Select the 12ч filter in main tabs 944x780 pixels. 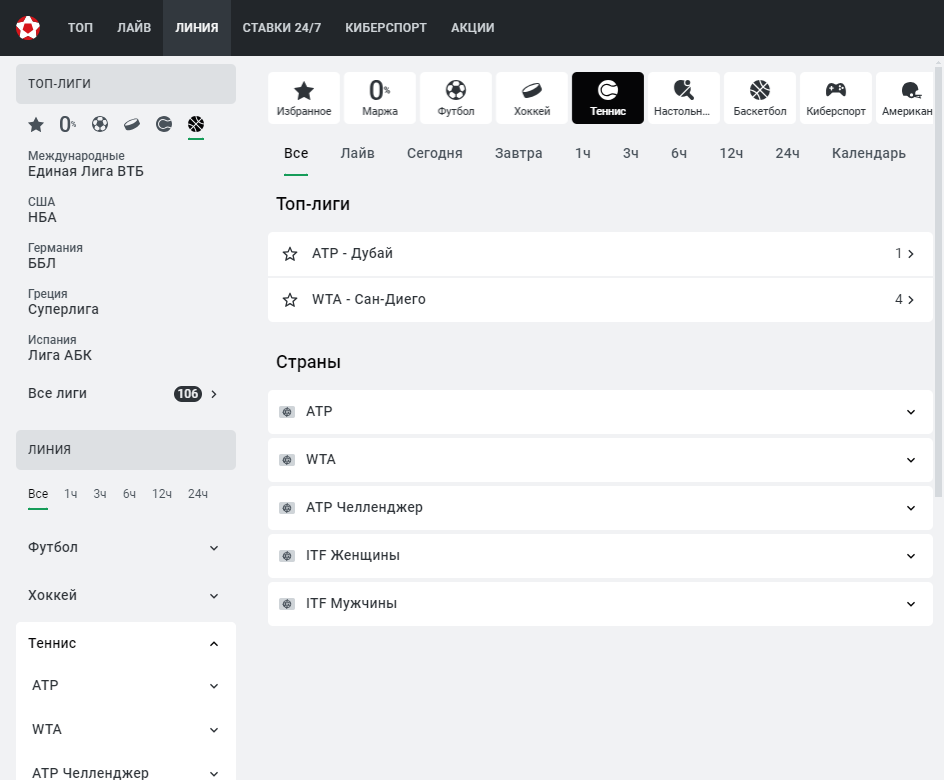tap(731, 153)
